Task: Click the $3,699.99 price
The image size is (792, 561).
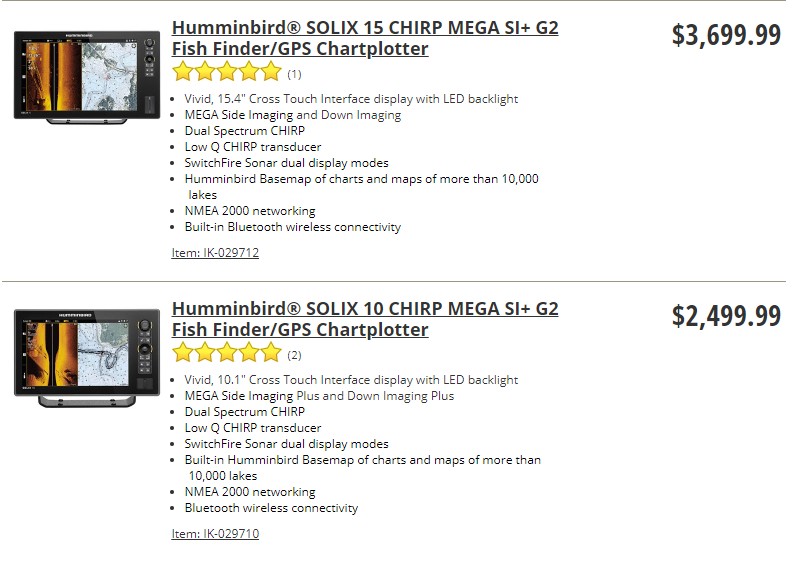Action: tap(726, 35)
